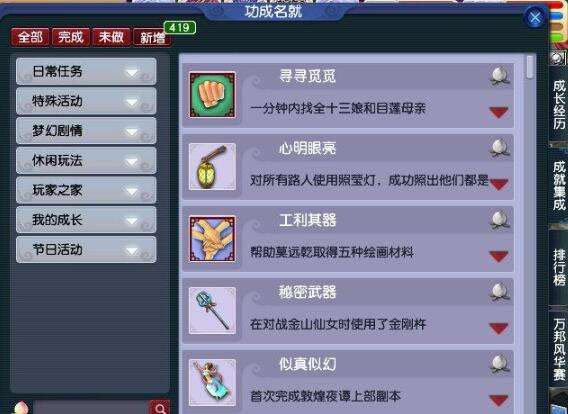
Task: Click the flying fairy icon of 似真似幻
Action: tap(212, 382)
